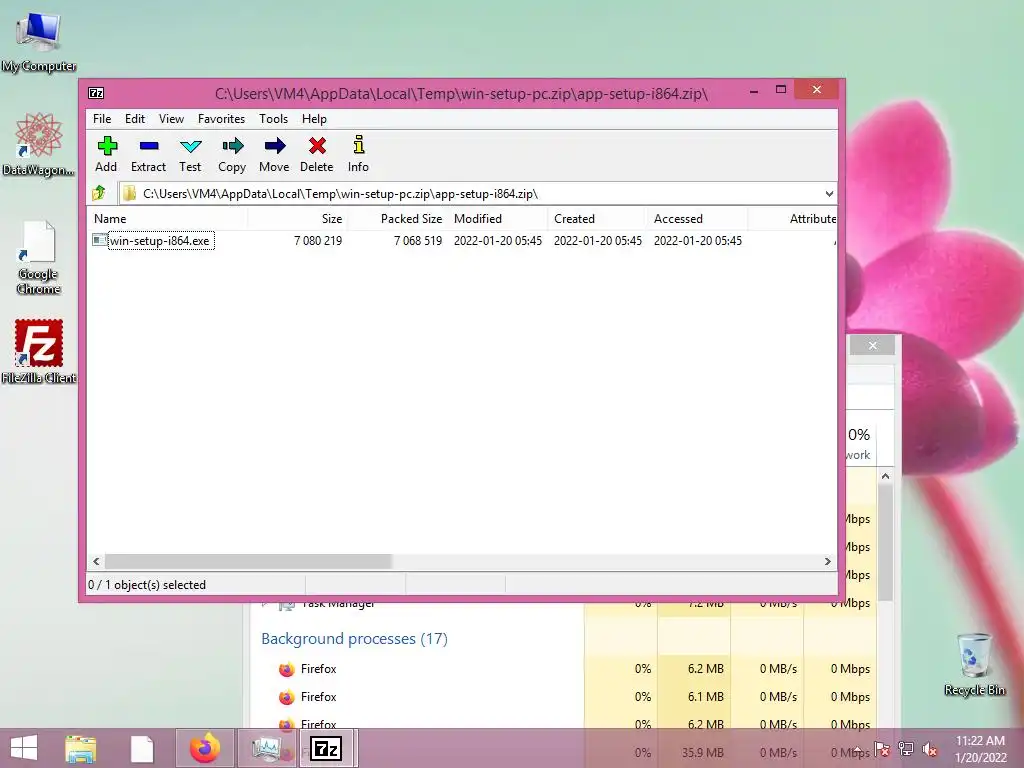1024x768 pixels.
Task: Expand the address path dropdown arrow
Action: (x=829, y=194)
